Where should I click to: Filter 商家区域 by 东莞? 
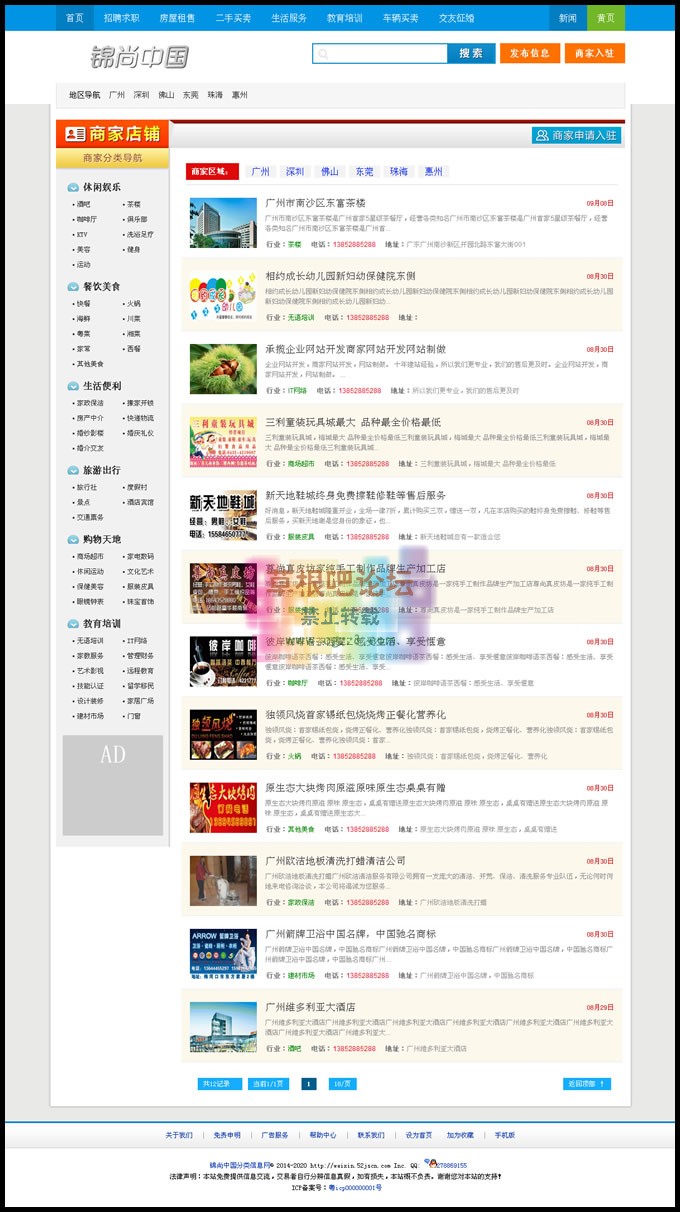pyautogui.click(x=364, y=172)
